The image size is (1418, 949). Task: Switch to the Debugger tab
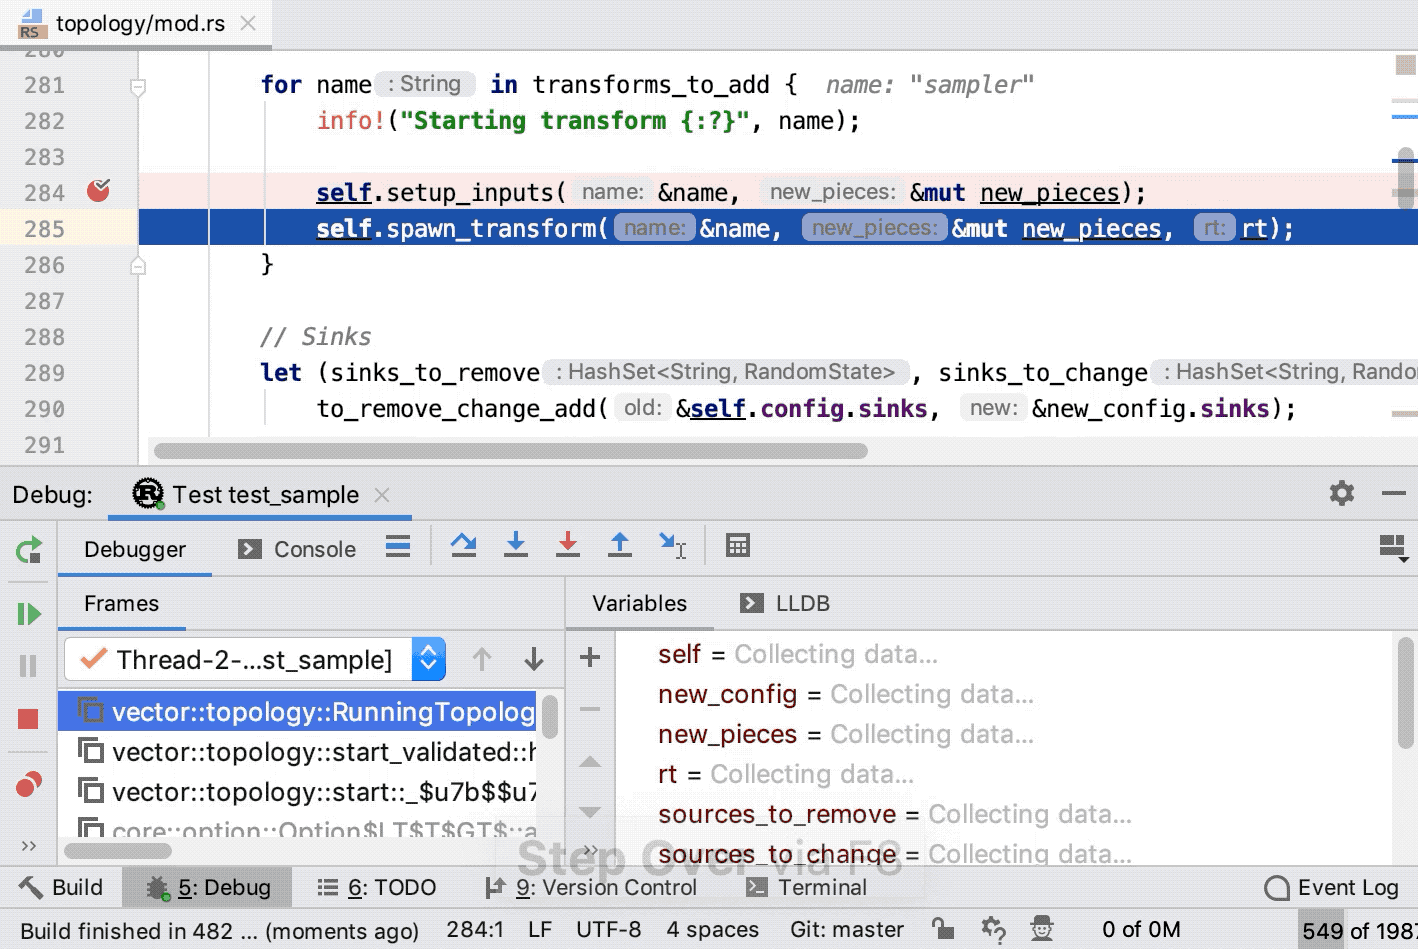(135, 549)
